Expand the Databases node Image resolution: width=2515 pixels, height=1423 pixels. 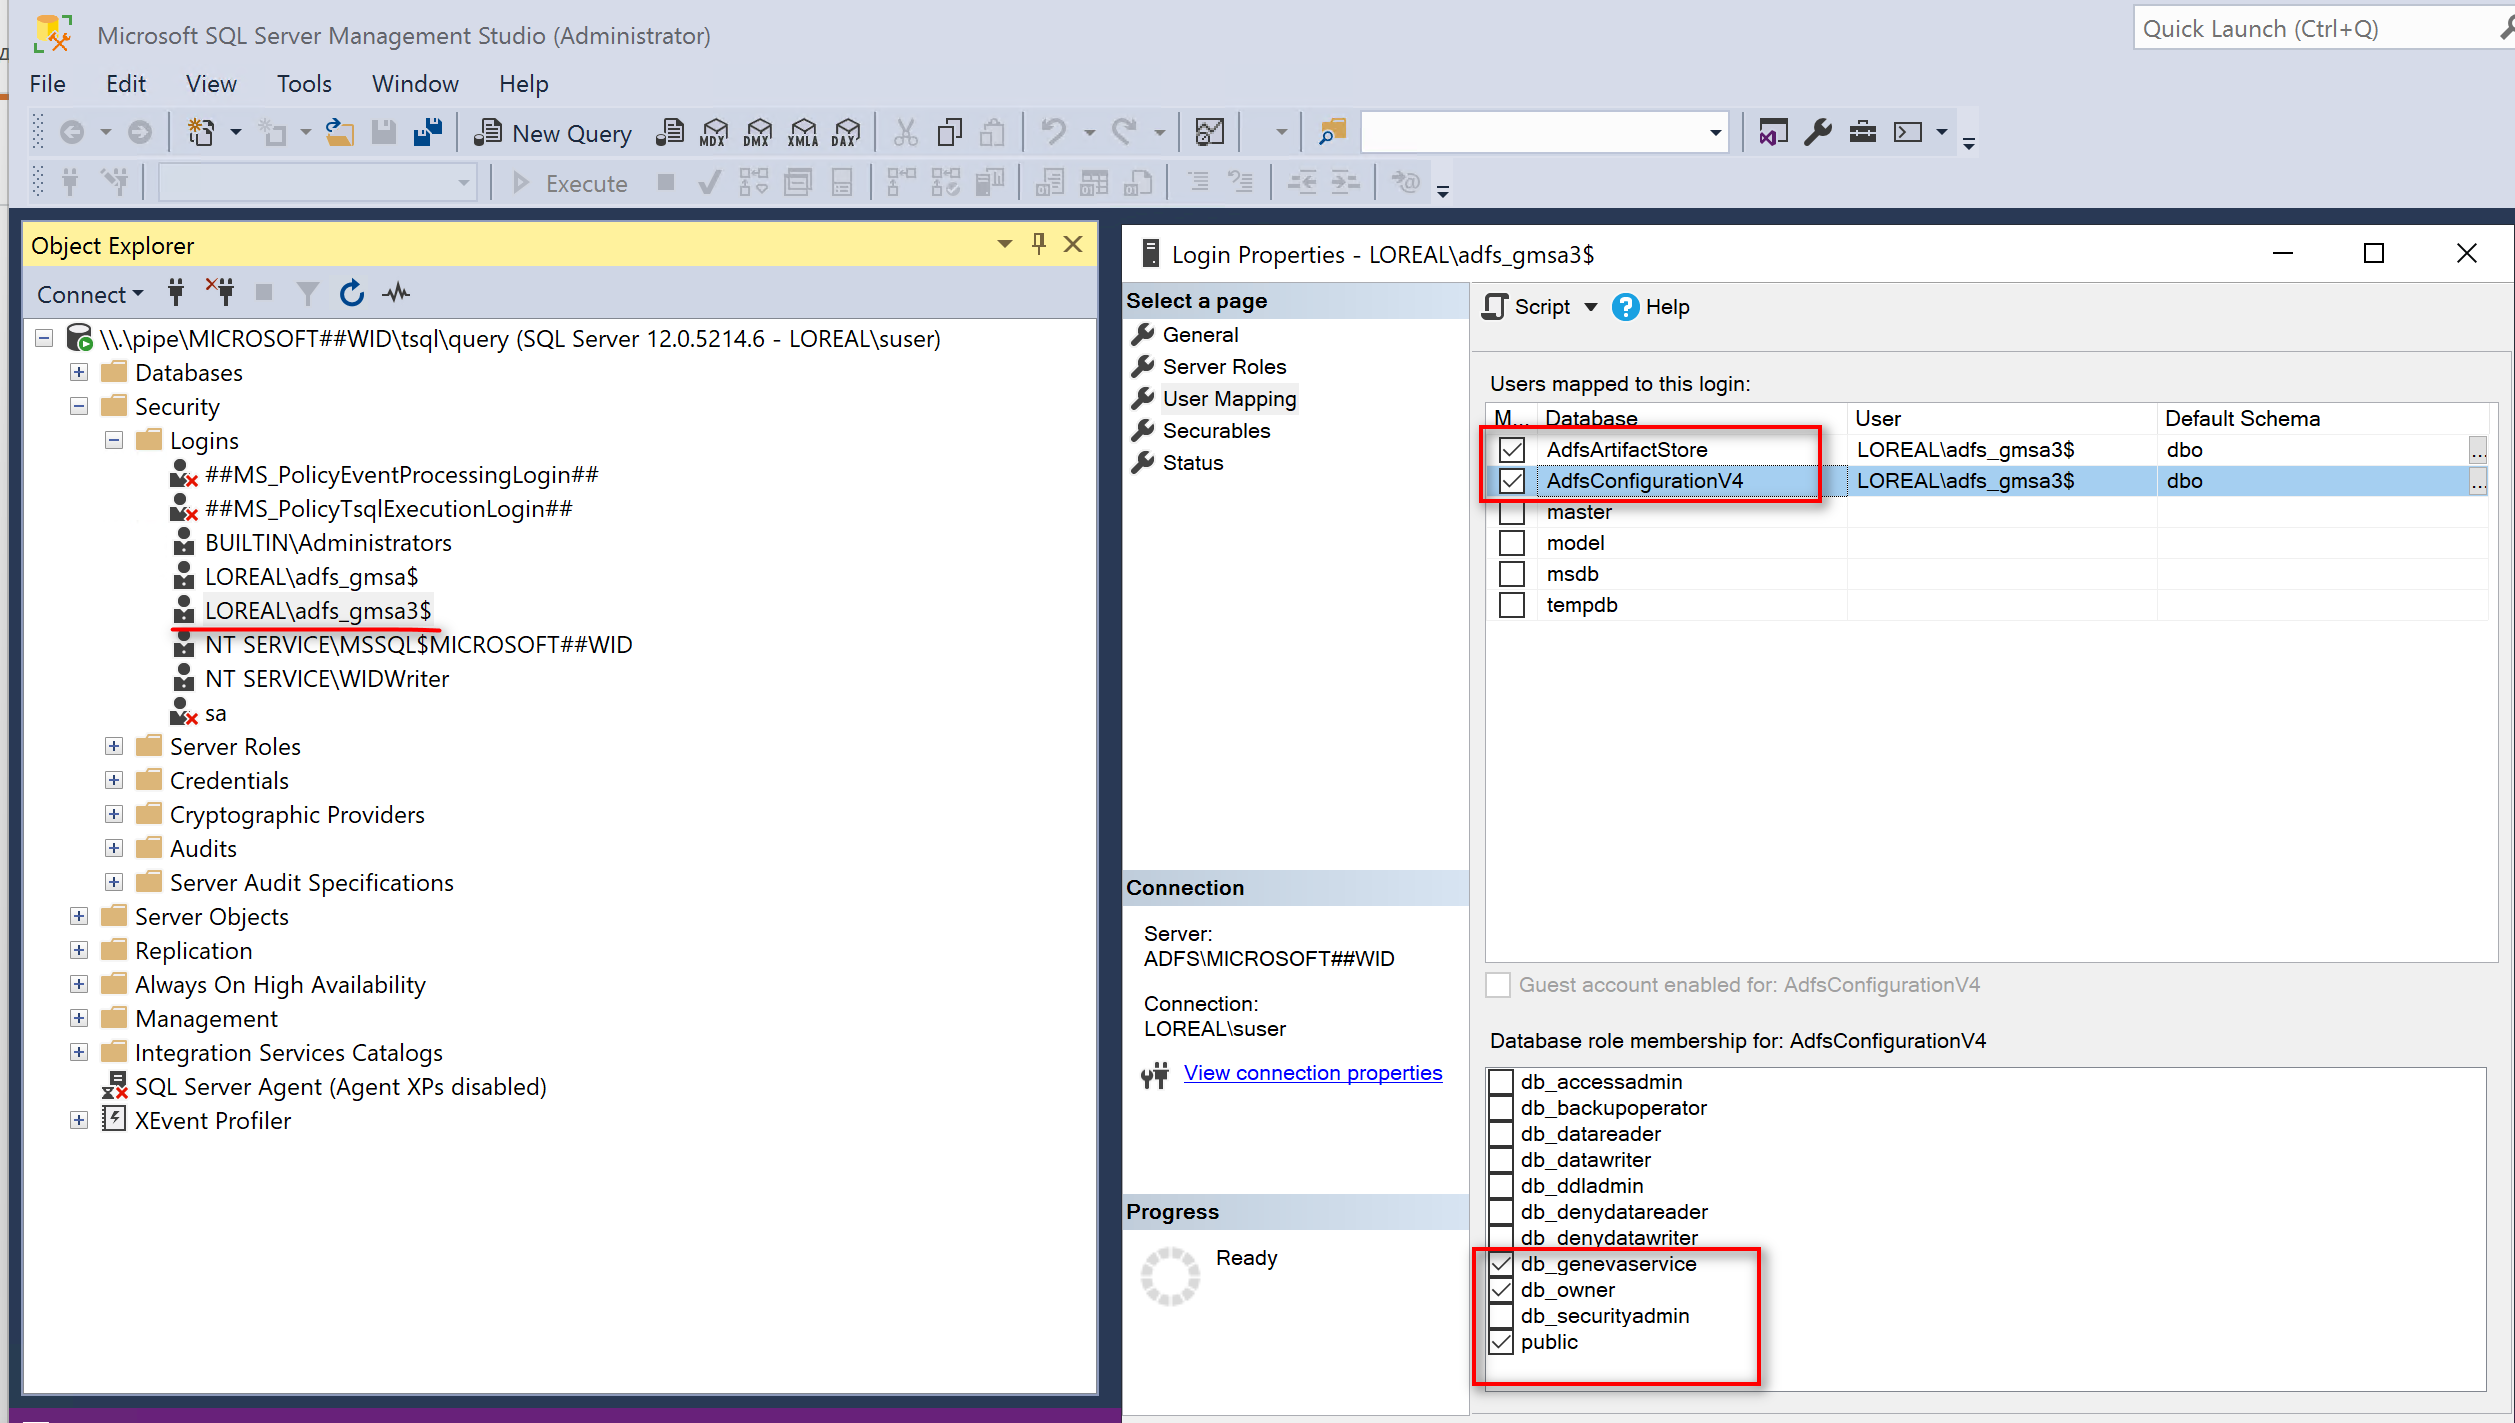click(79, 372)
